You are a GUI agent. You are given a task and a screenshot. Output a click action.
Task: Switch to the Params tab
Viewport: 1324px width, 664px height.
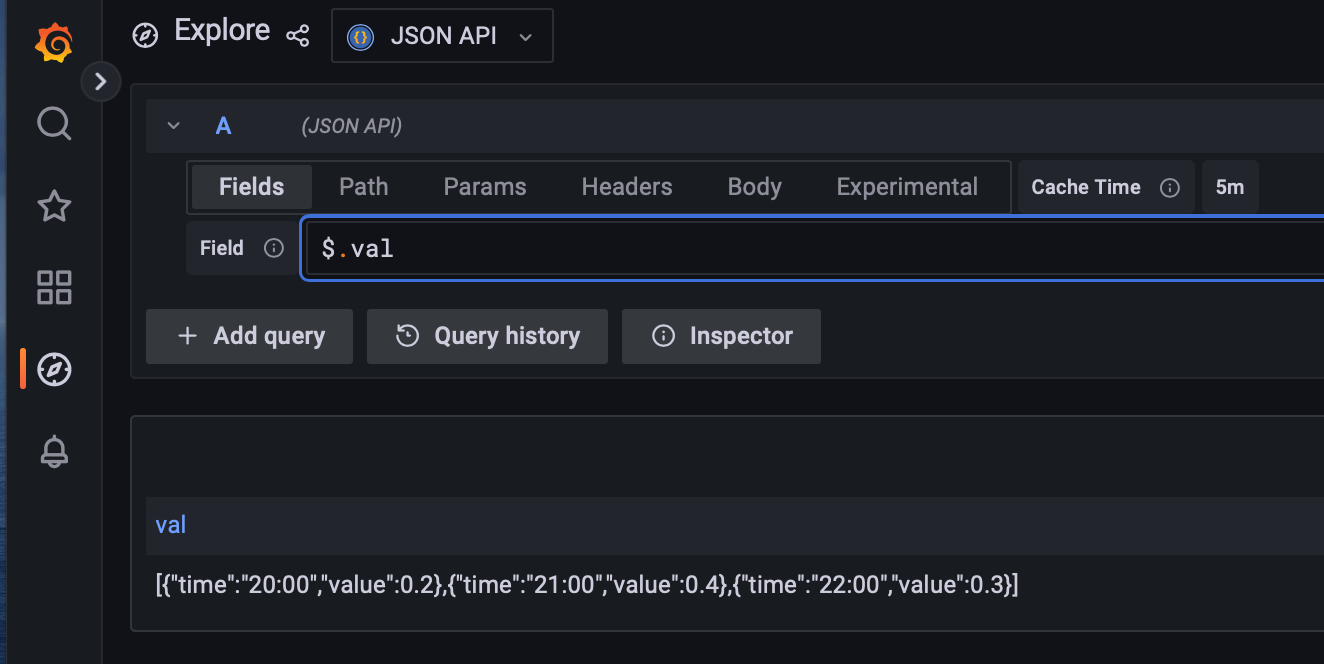pyautogui.click(x=485, y=187)
